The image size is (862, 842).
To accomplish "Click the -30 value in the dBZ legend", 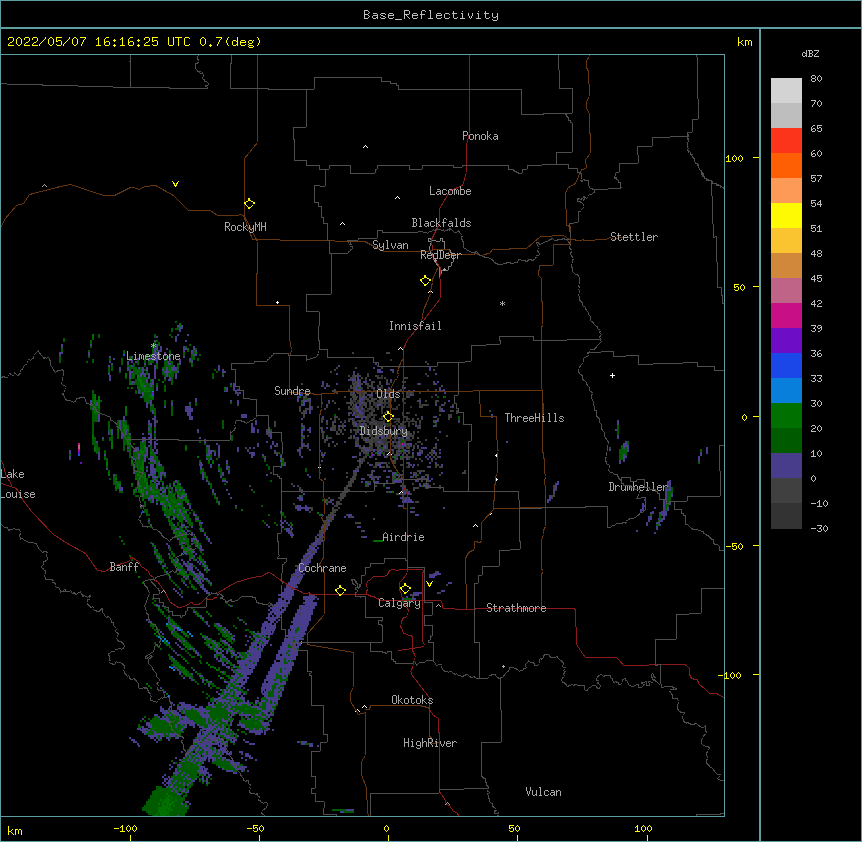I will pyautogui.click(x=819, y=528).
